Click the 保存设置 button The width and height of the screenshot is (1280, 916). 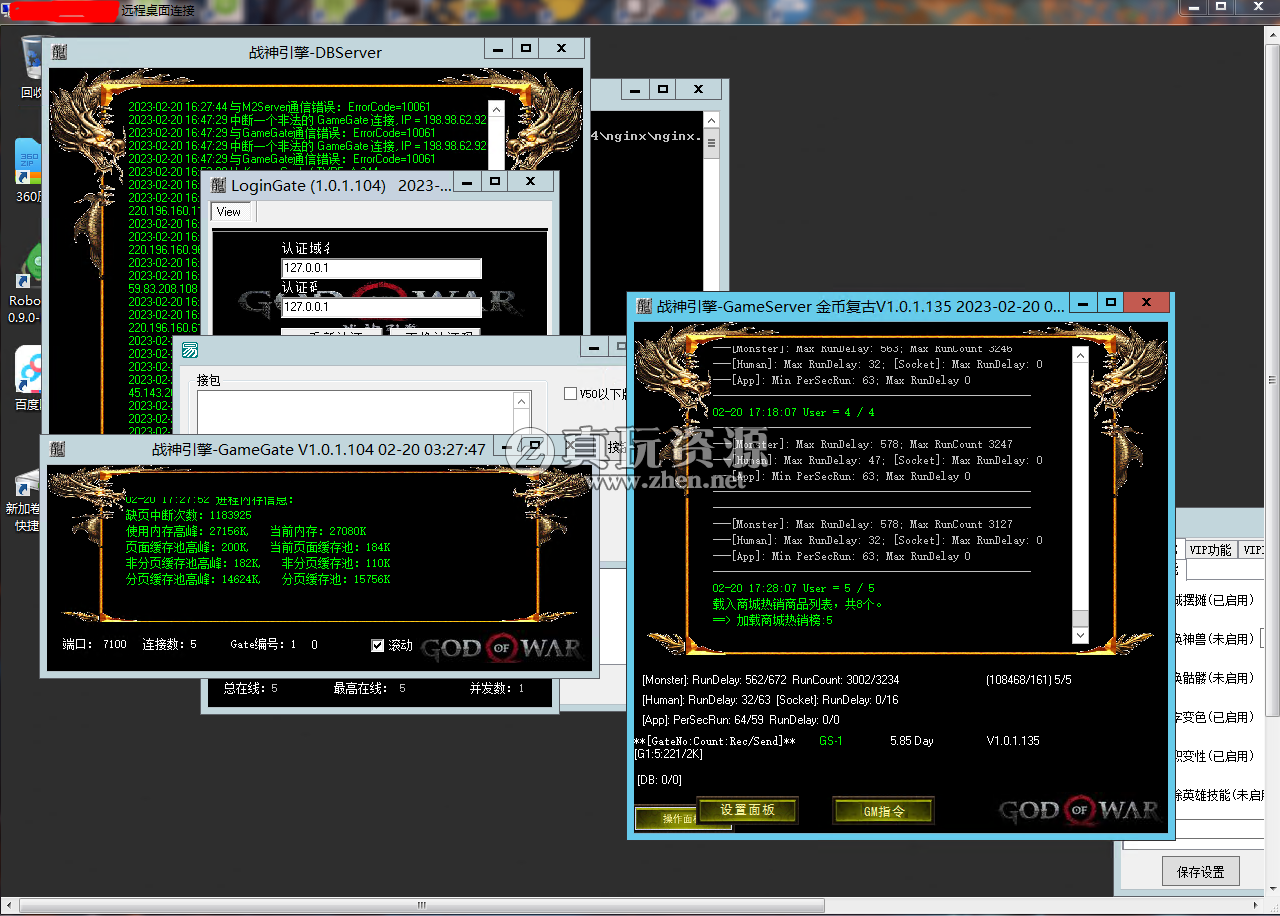click(x=1200, y=871)
